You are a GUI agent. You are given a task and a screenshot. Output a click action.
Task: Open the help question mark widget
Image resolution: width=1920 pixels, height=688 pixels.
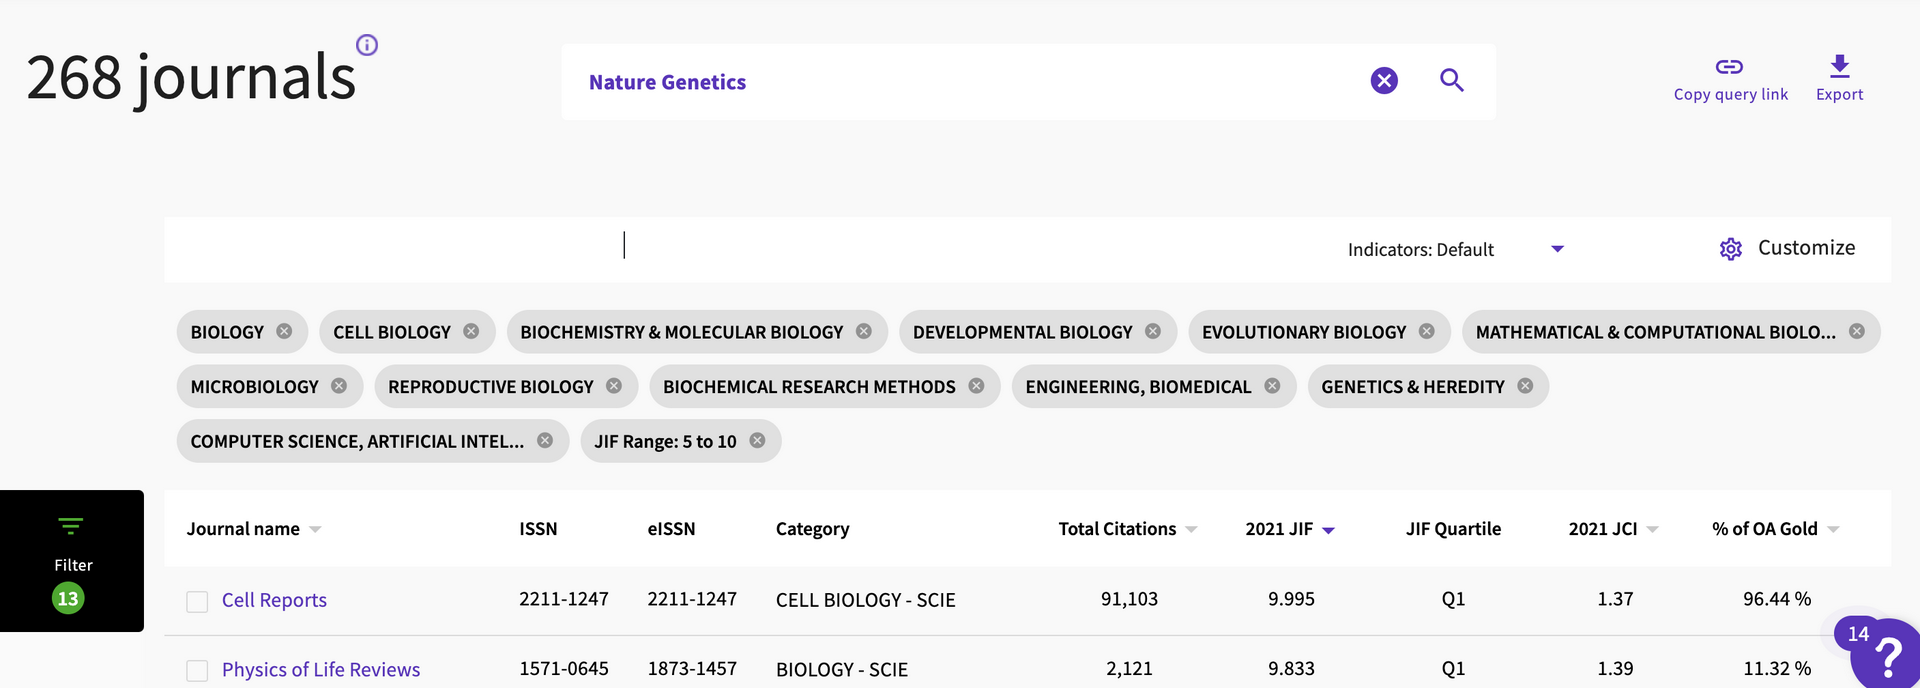[x=1886, y=655]
